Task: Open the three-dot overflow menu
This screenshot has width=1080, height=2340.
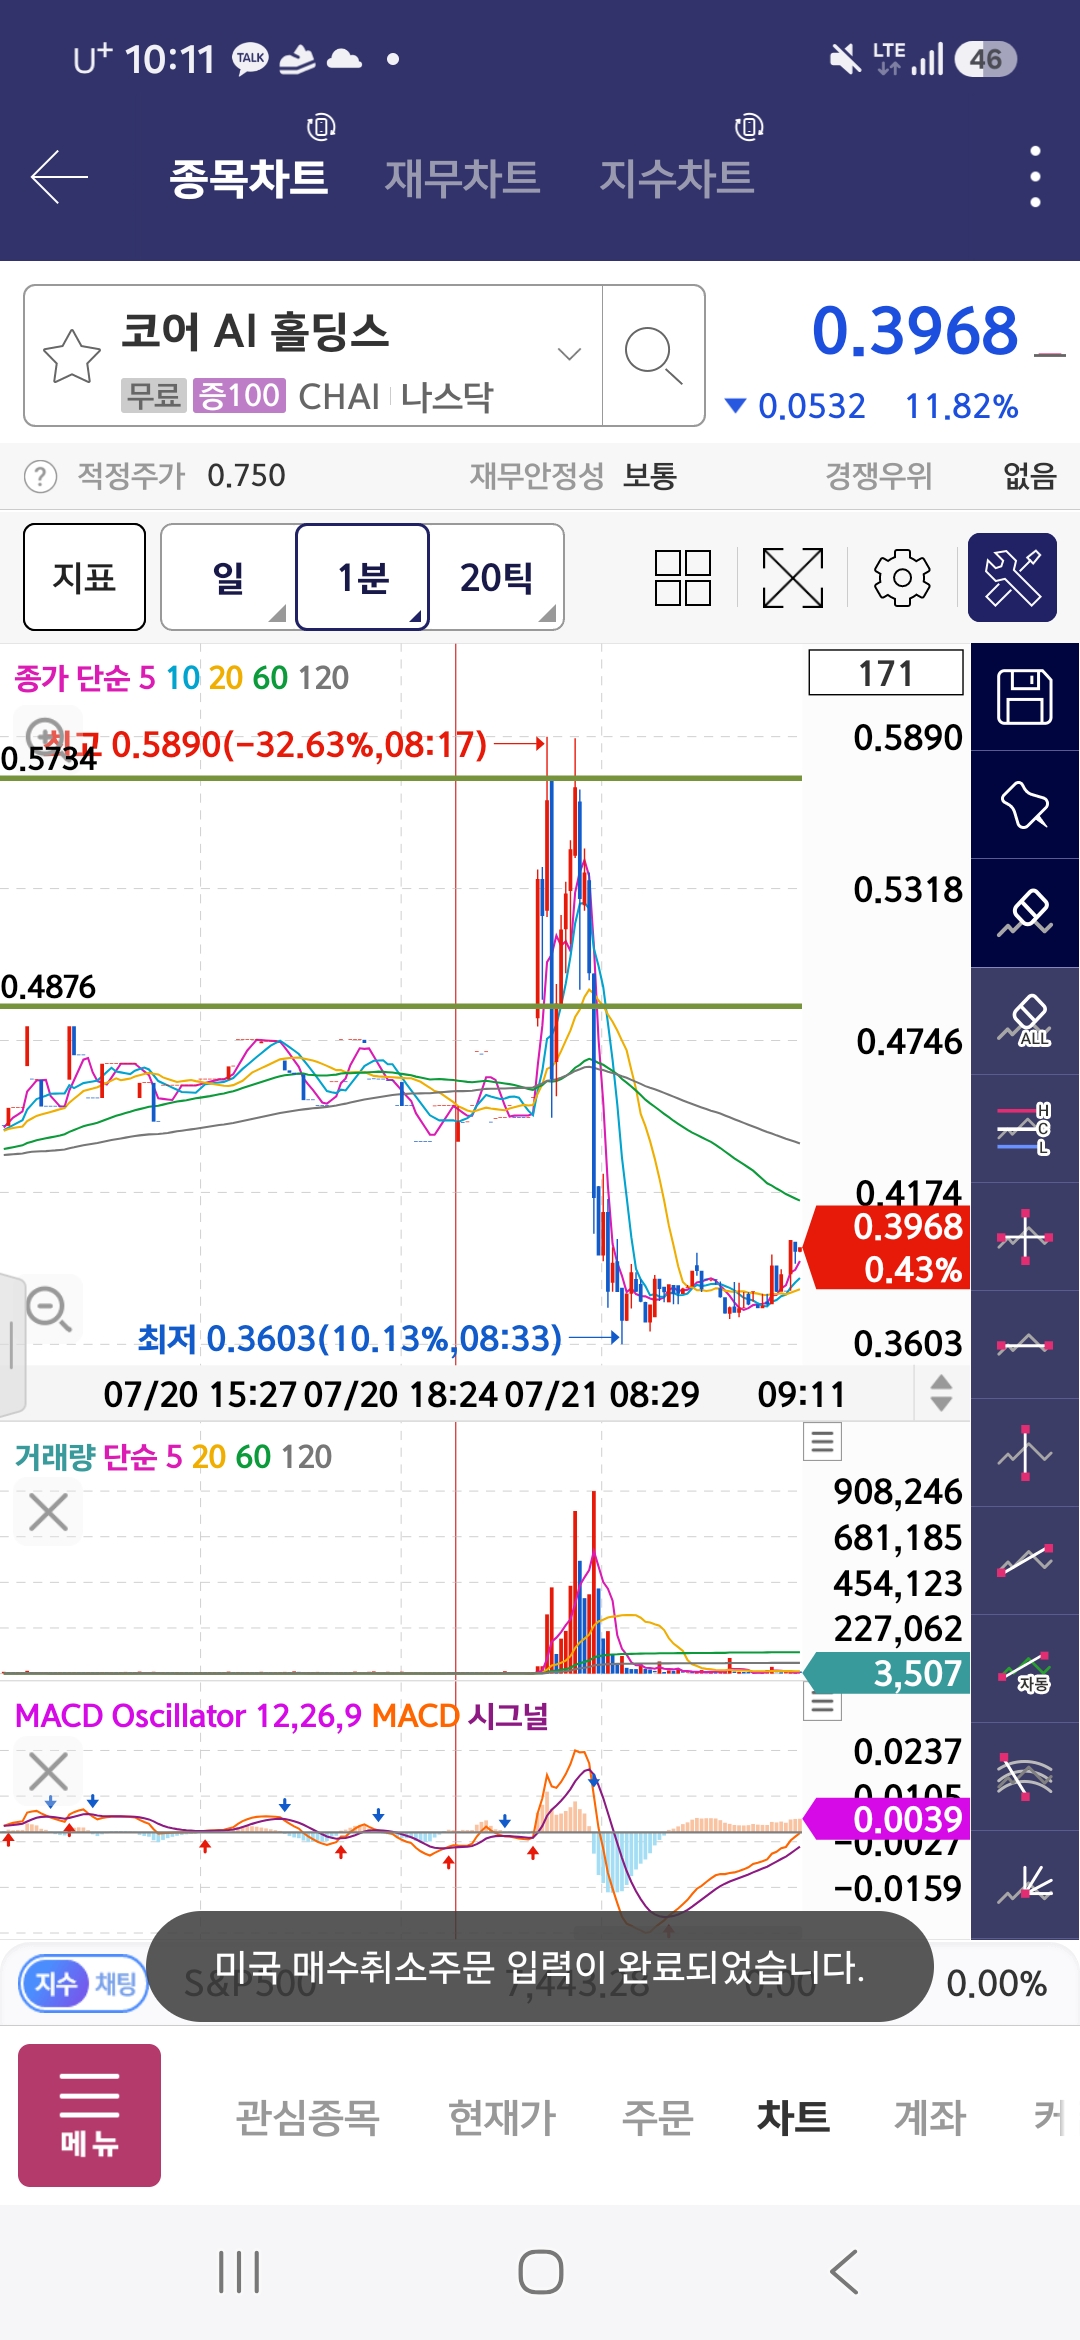Action: 1035,177
